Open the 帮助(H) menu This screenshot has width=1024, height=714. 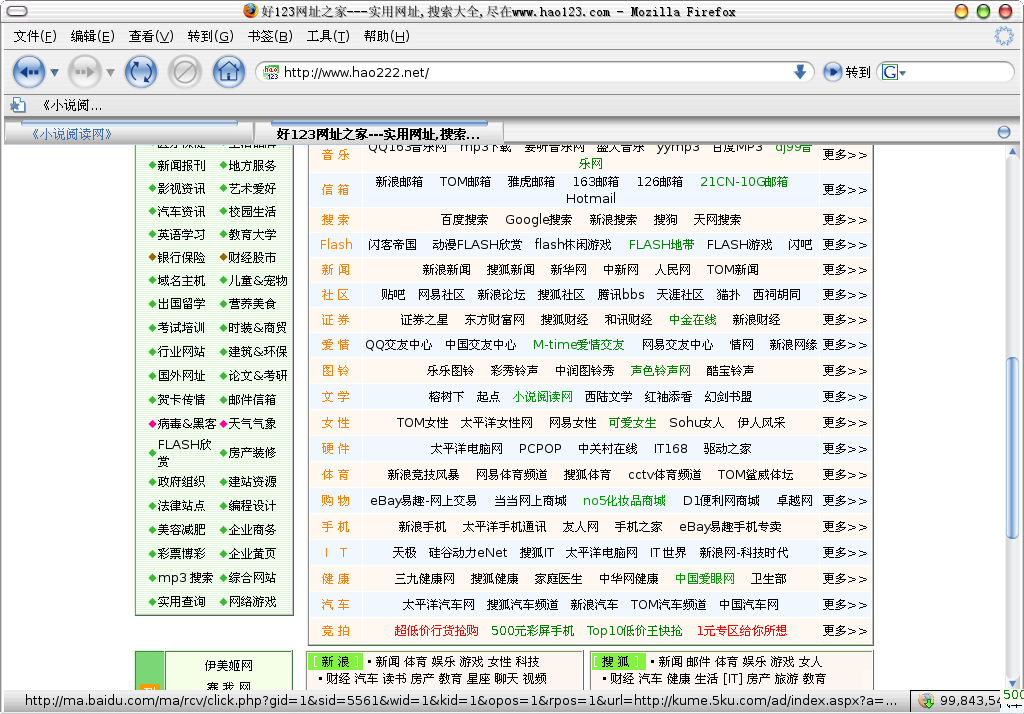(387, 36)
